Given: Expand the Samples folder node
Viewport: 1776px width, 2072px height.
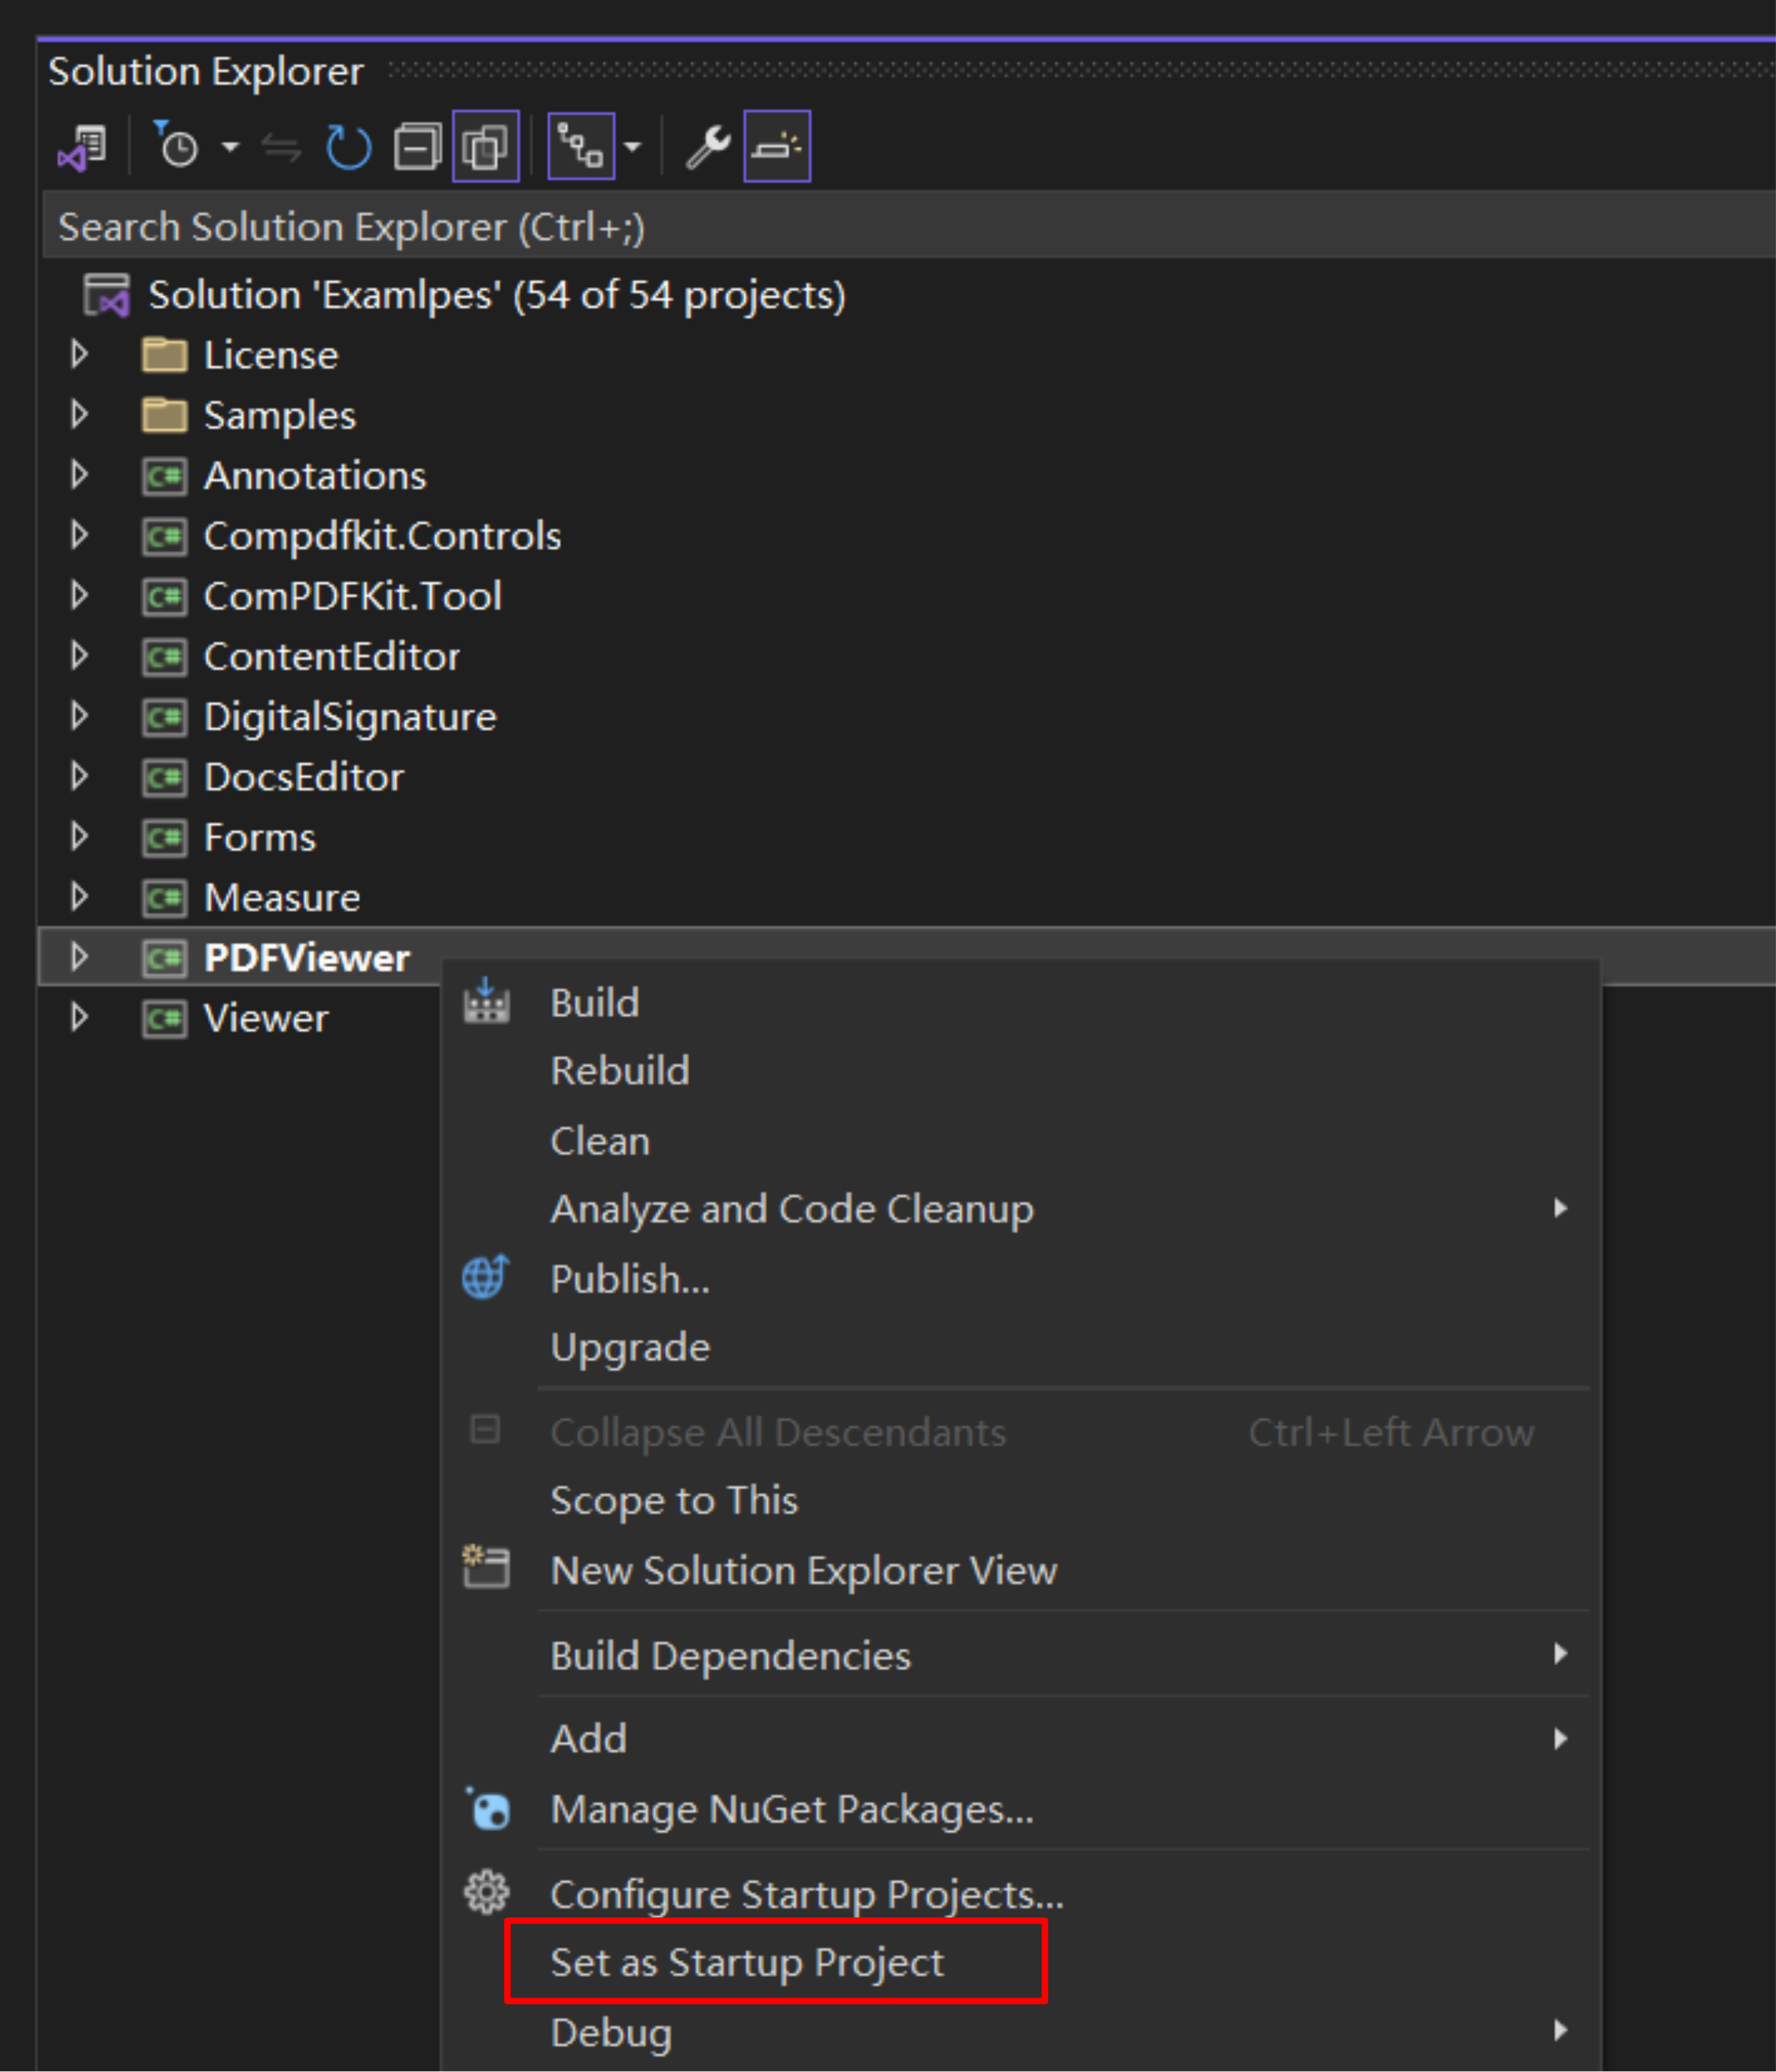Looking at the screenshot, I should pyautogui.click(x=80, y=415).
